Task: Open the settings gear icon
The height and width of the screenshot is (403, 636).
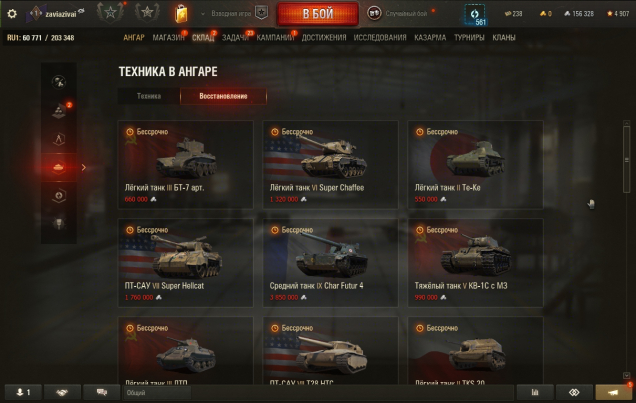Action: click(x=12, y=14)
